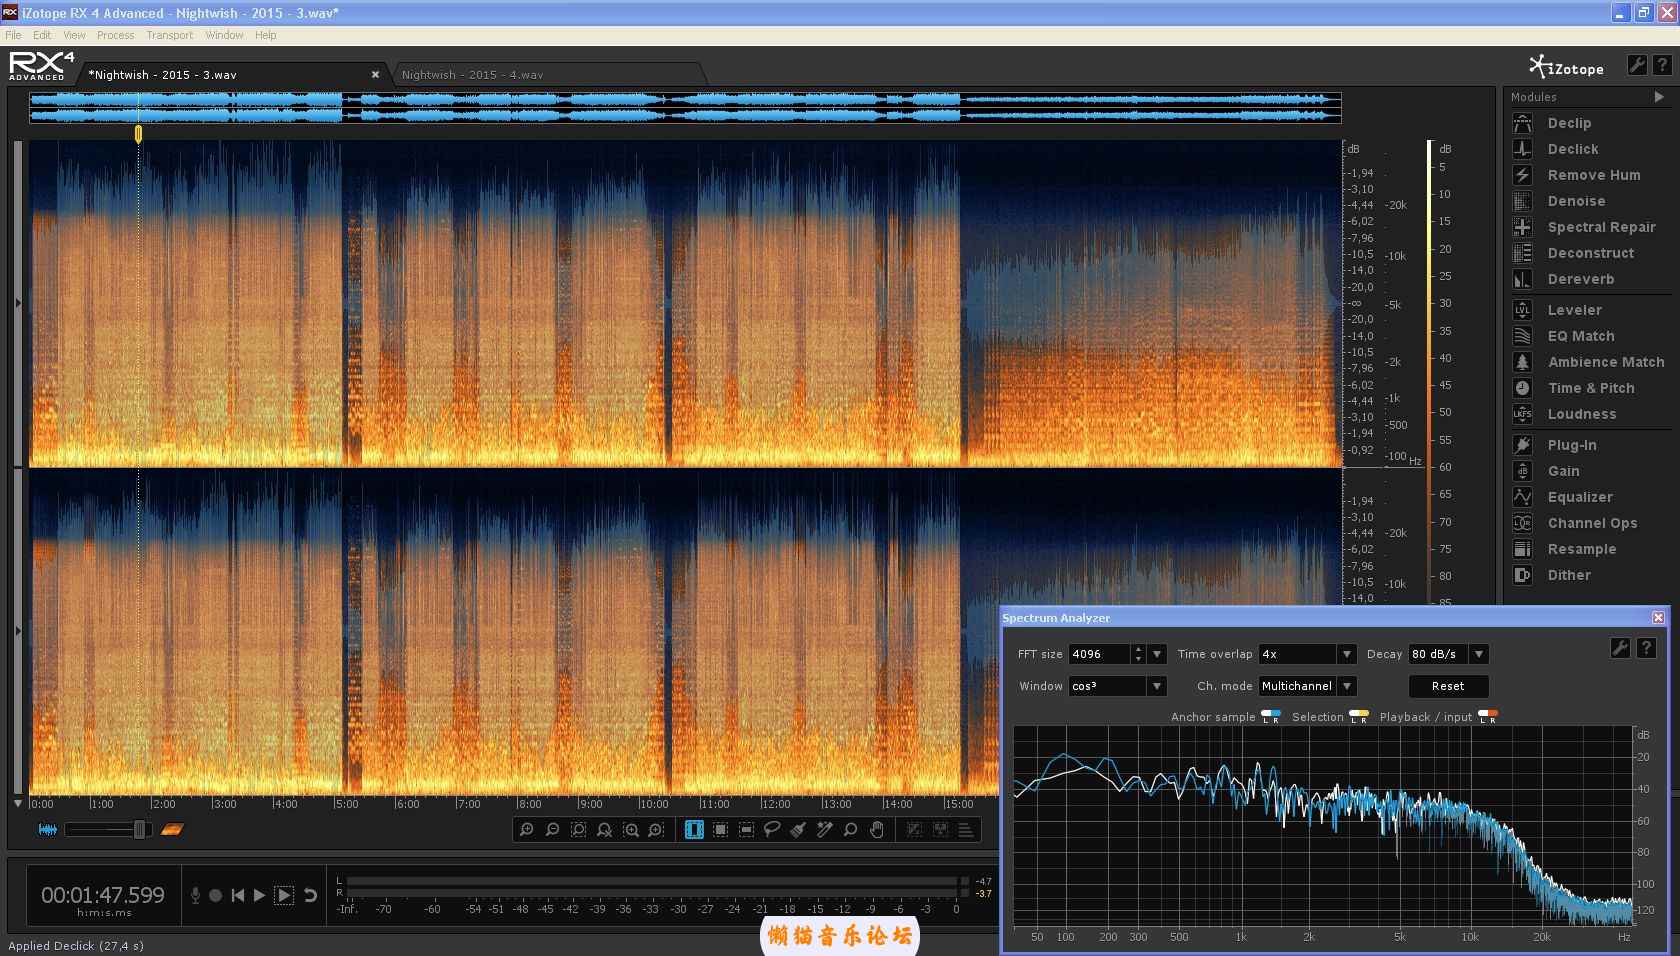Toggle Anchor sample L/R channel indicator

point(1271,717)
